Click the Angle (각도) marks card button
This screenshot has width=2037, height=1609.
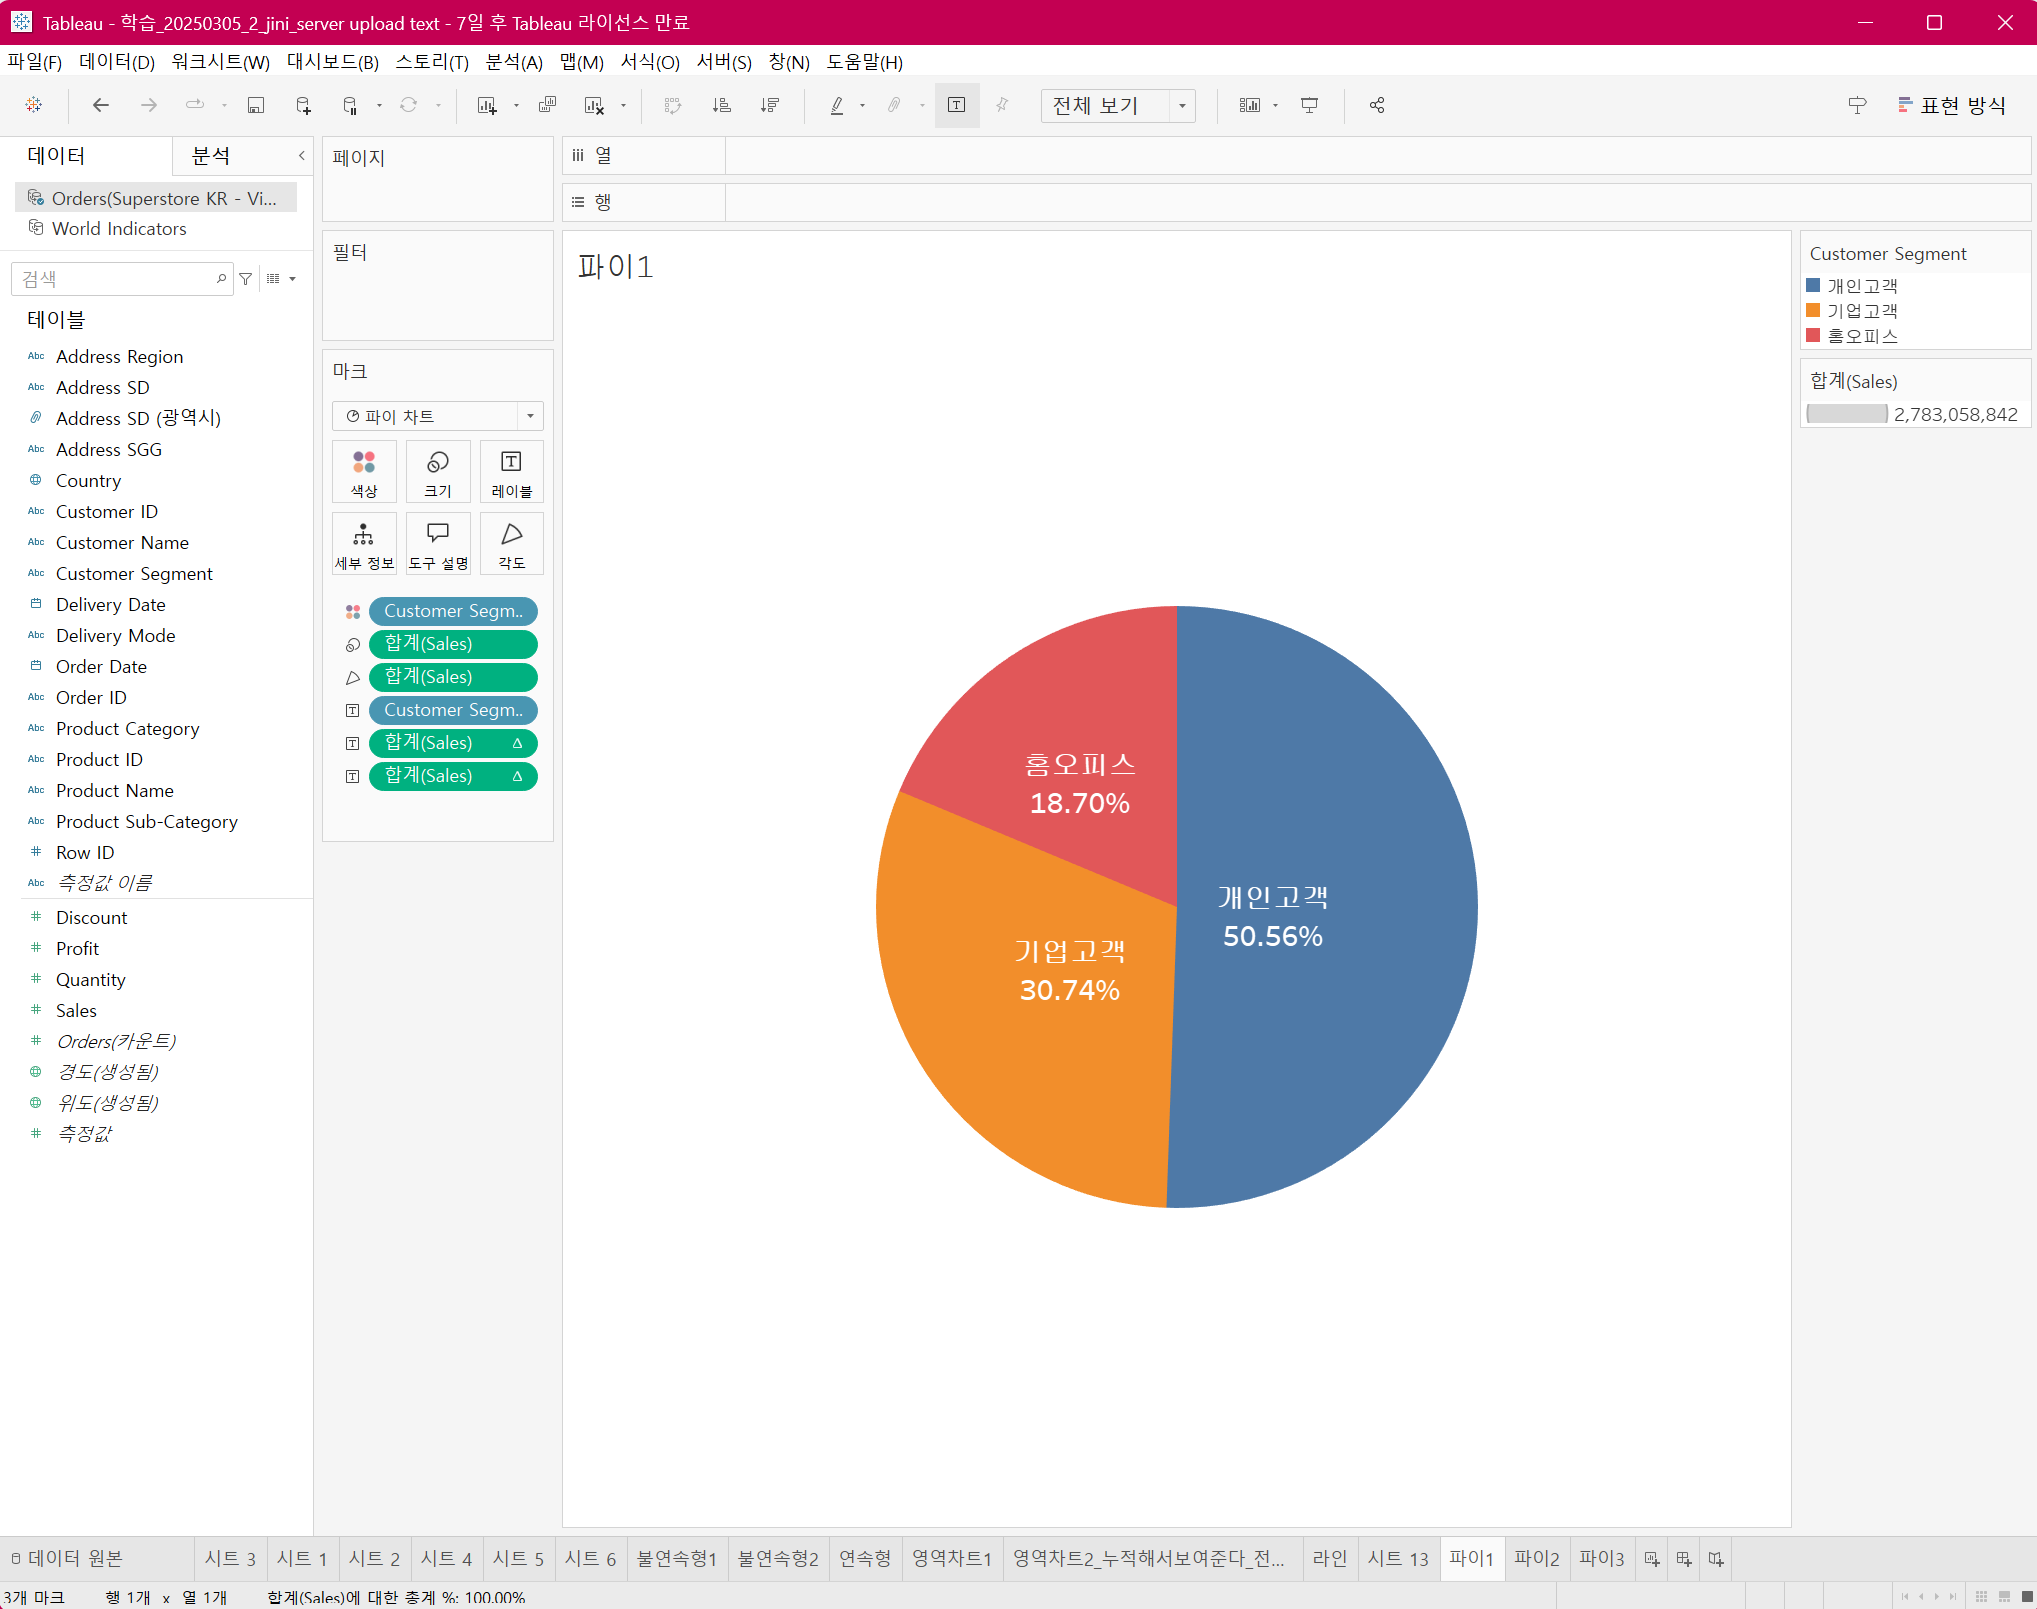tap(511, 543)
